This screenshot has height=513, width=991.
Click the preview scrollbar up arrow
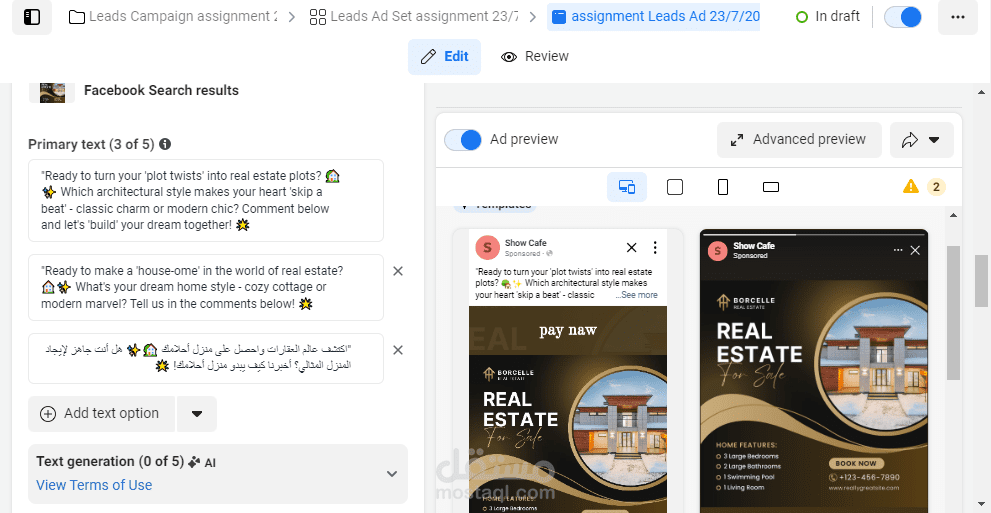954,216
